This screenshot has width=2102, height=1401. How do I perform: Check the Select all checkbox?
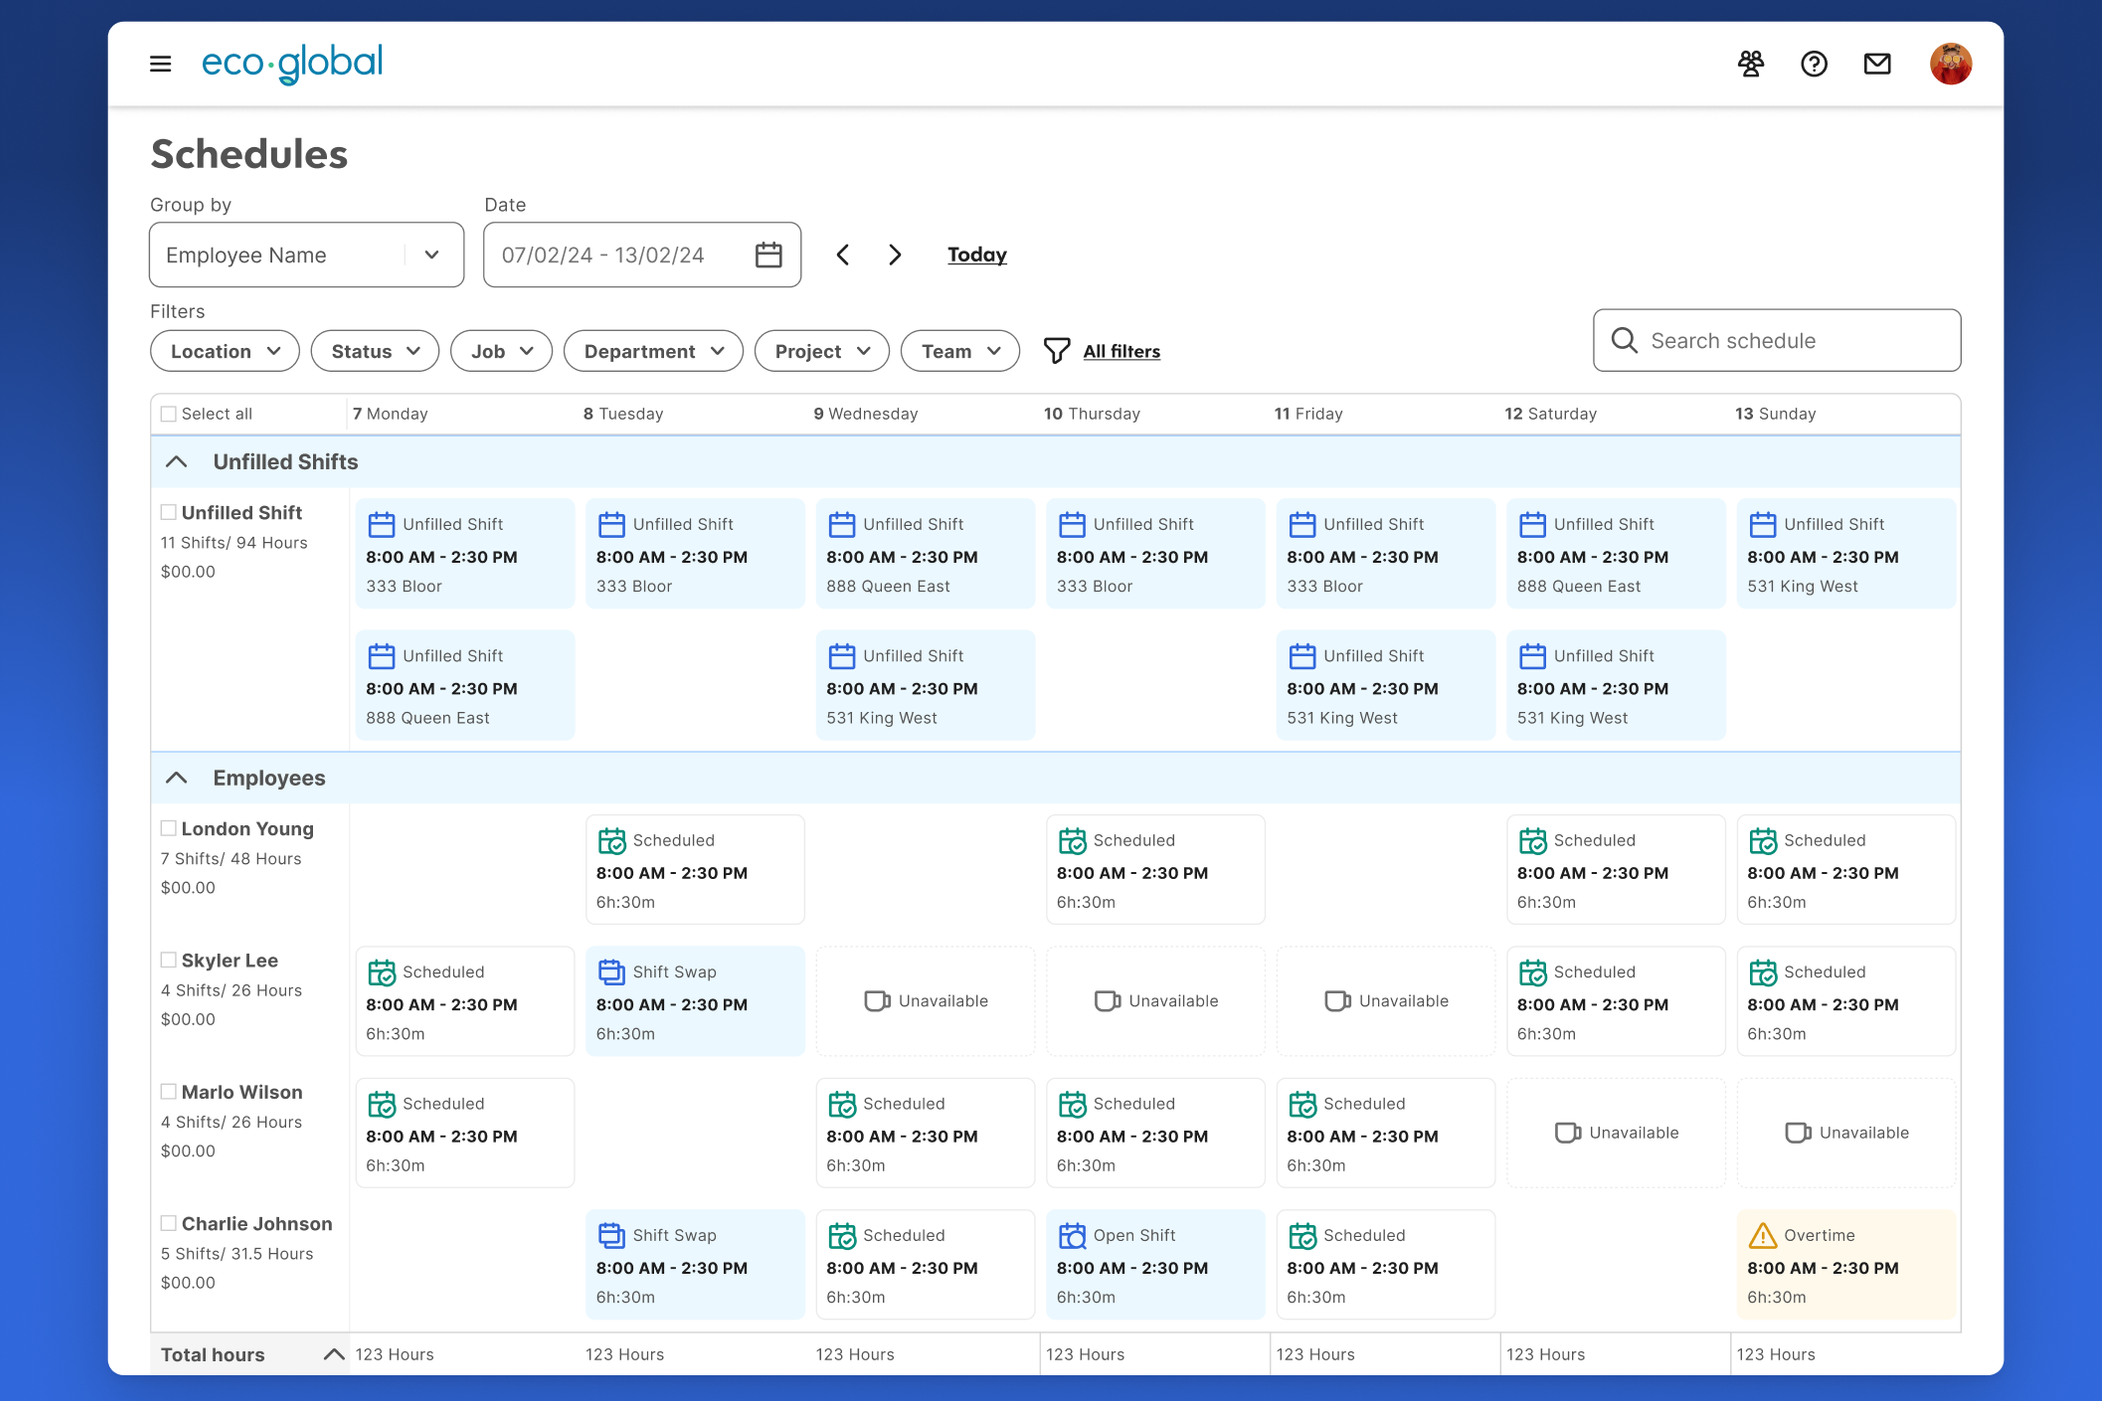[168, 414]
